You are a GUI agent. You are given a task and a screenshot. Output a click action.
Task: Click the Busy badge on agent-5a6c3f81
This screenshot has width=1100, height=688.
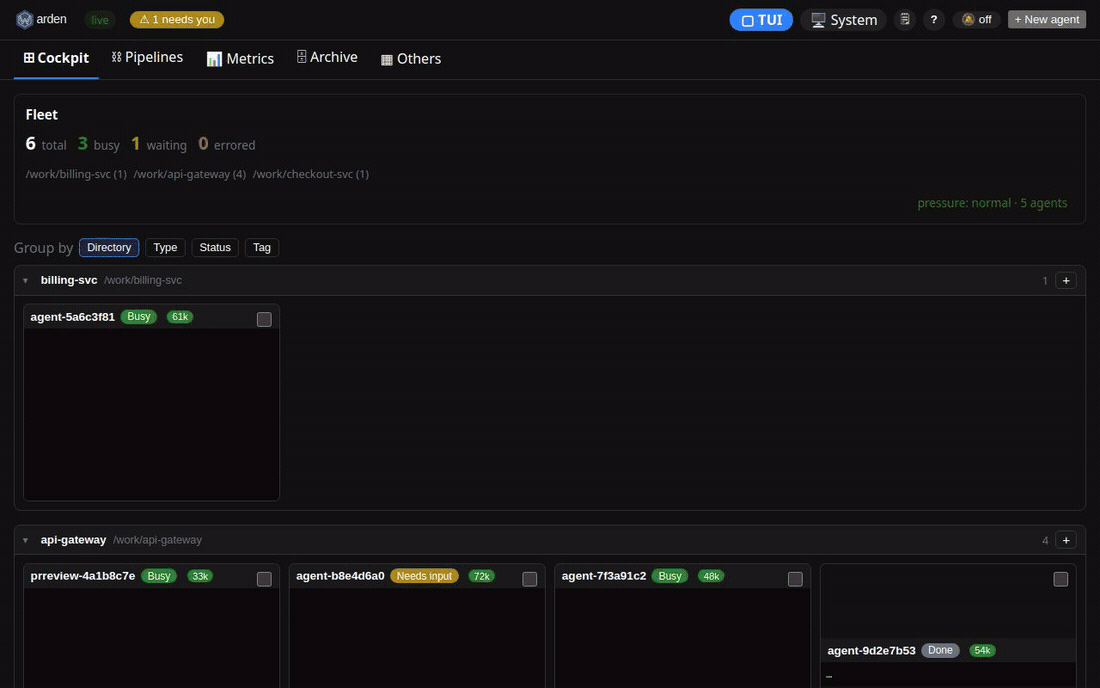coord(139,316)
